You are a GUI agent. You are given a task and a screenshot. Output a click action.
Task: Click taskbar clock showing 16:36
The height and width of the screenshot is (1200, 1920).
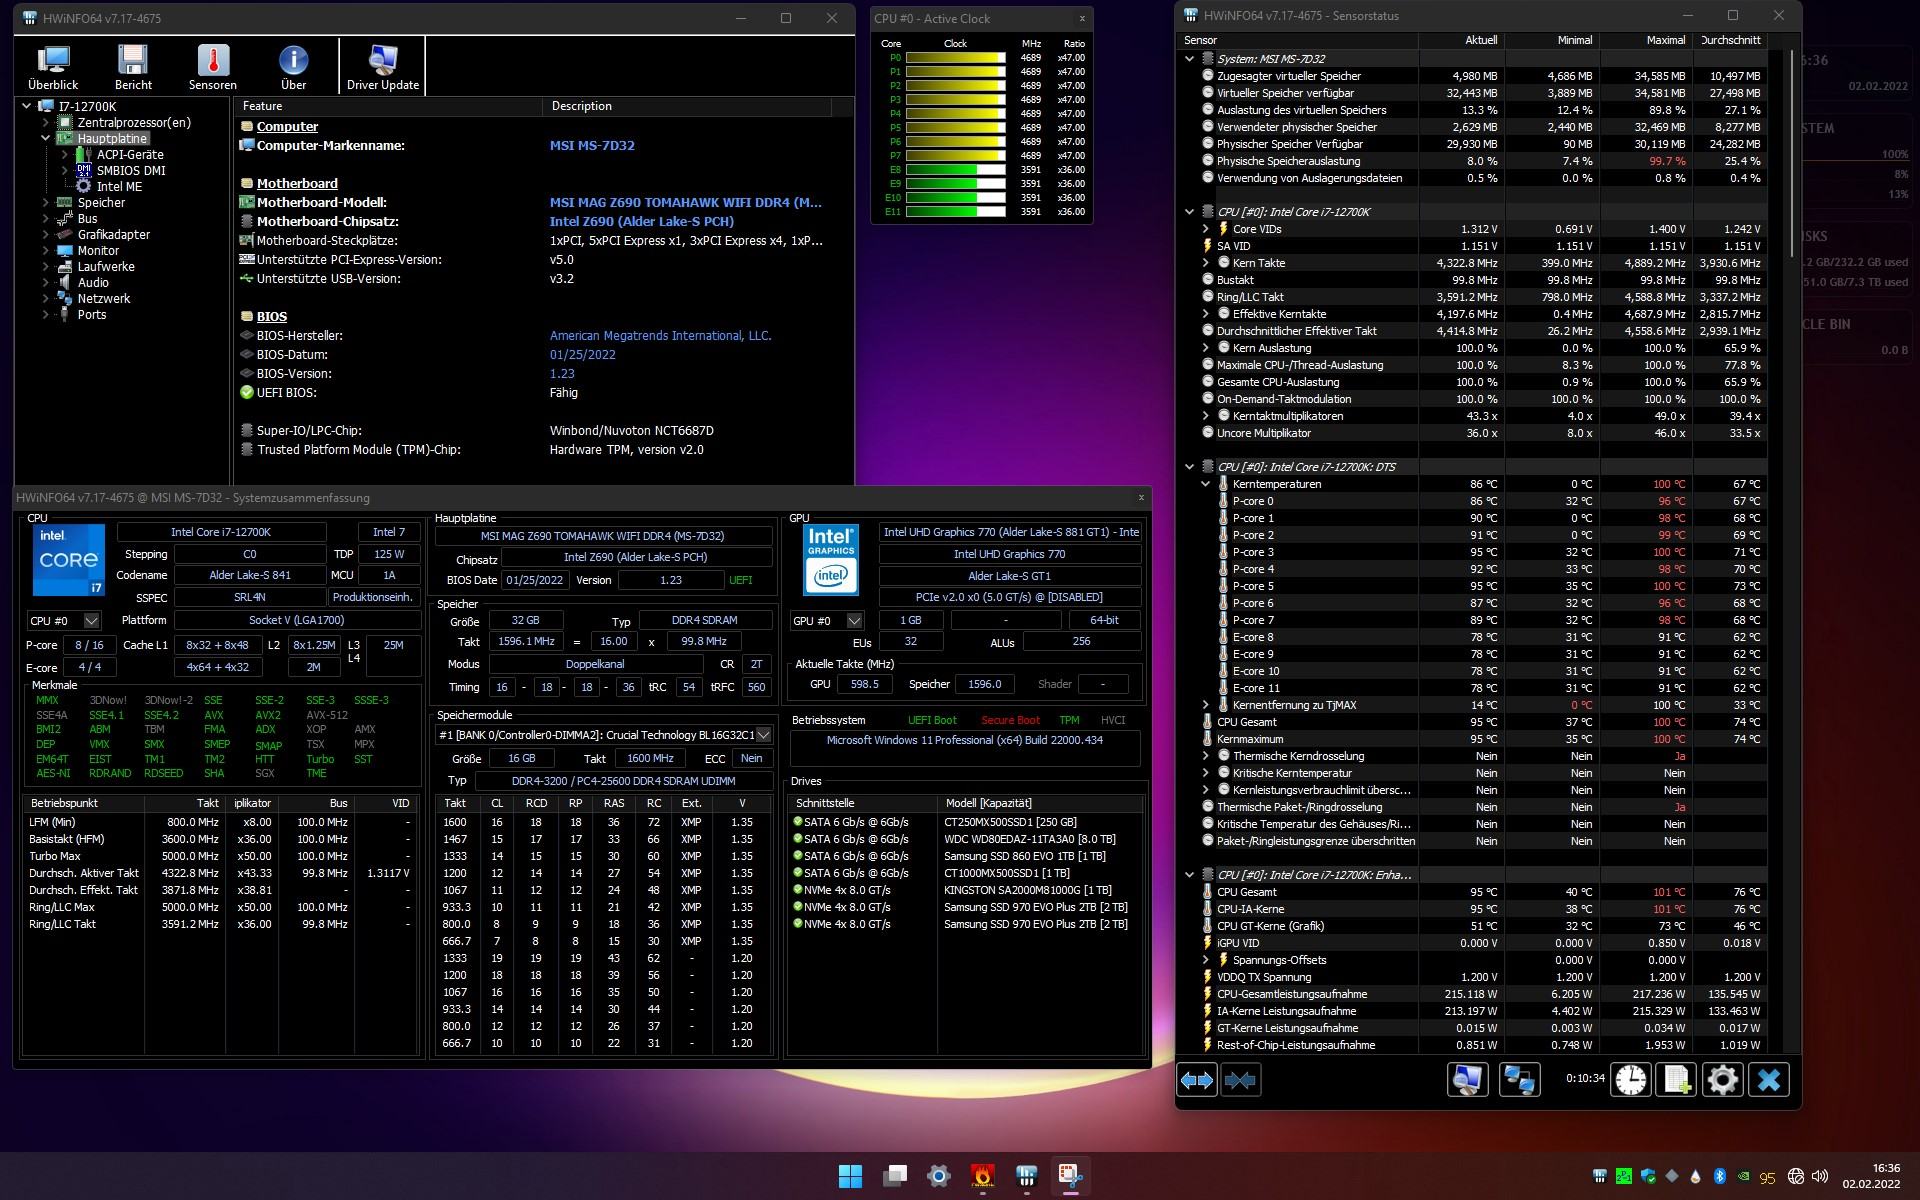1871,1176
